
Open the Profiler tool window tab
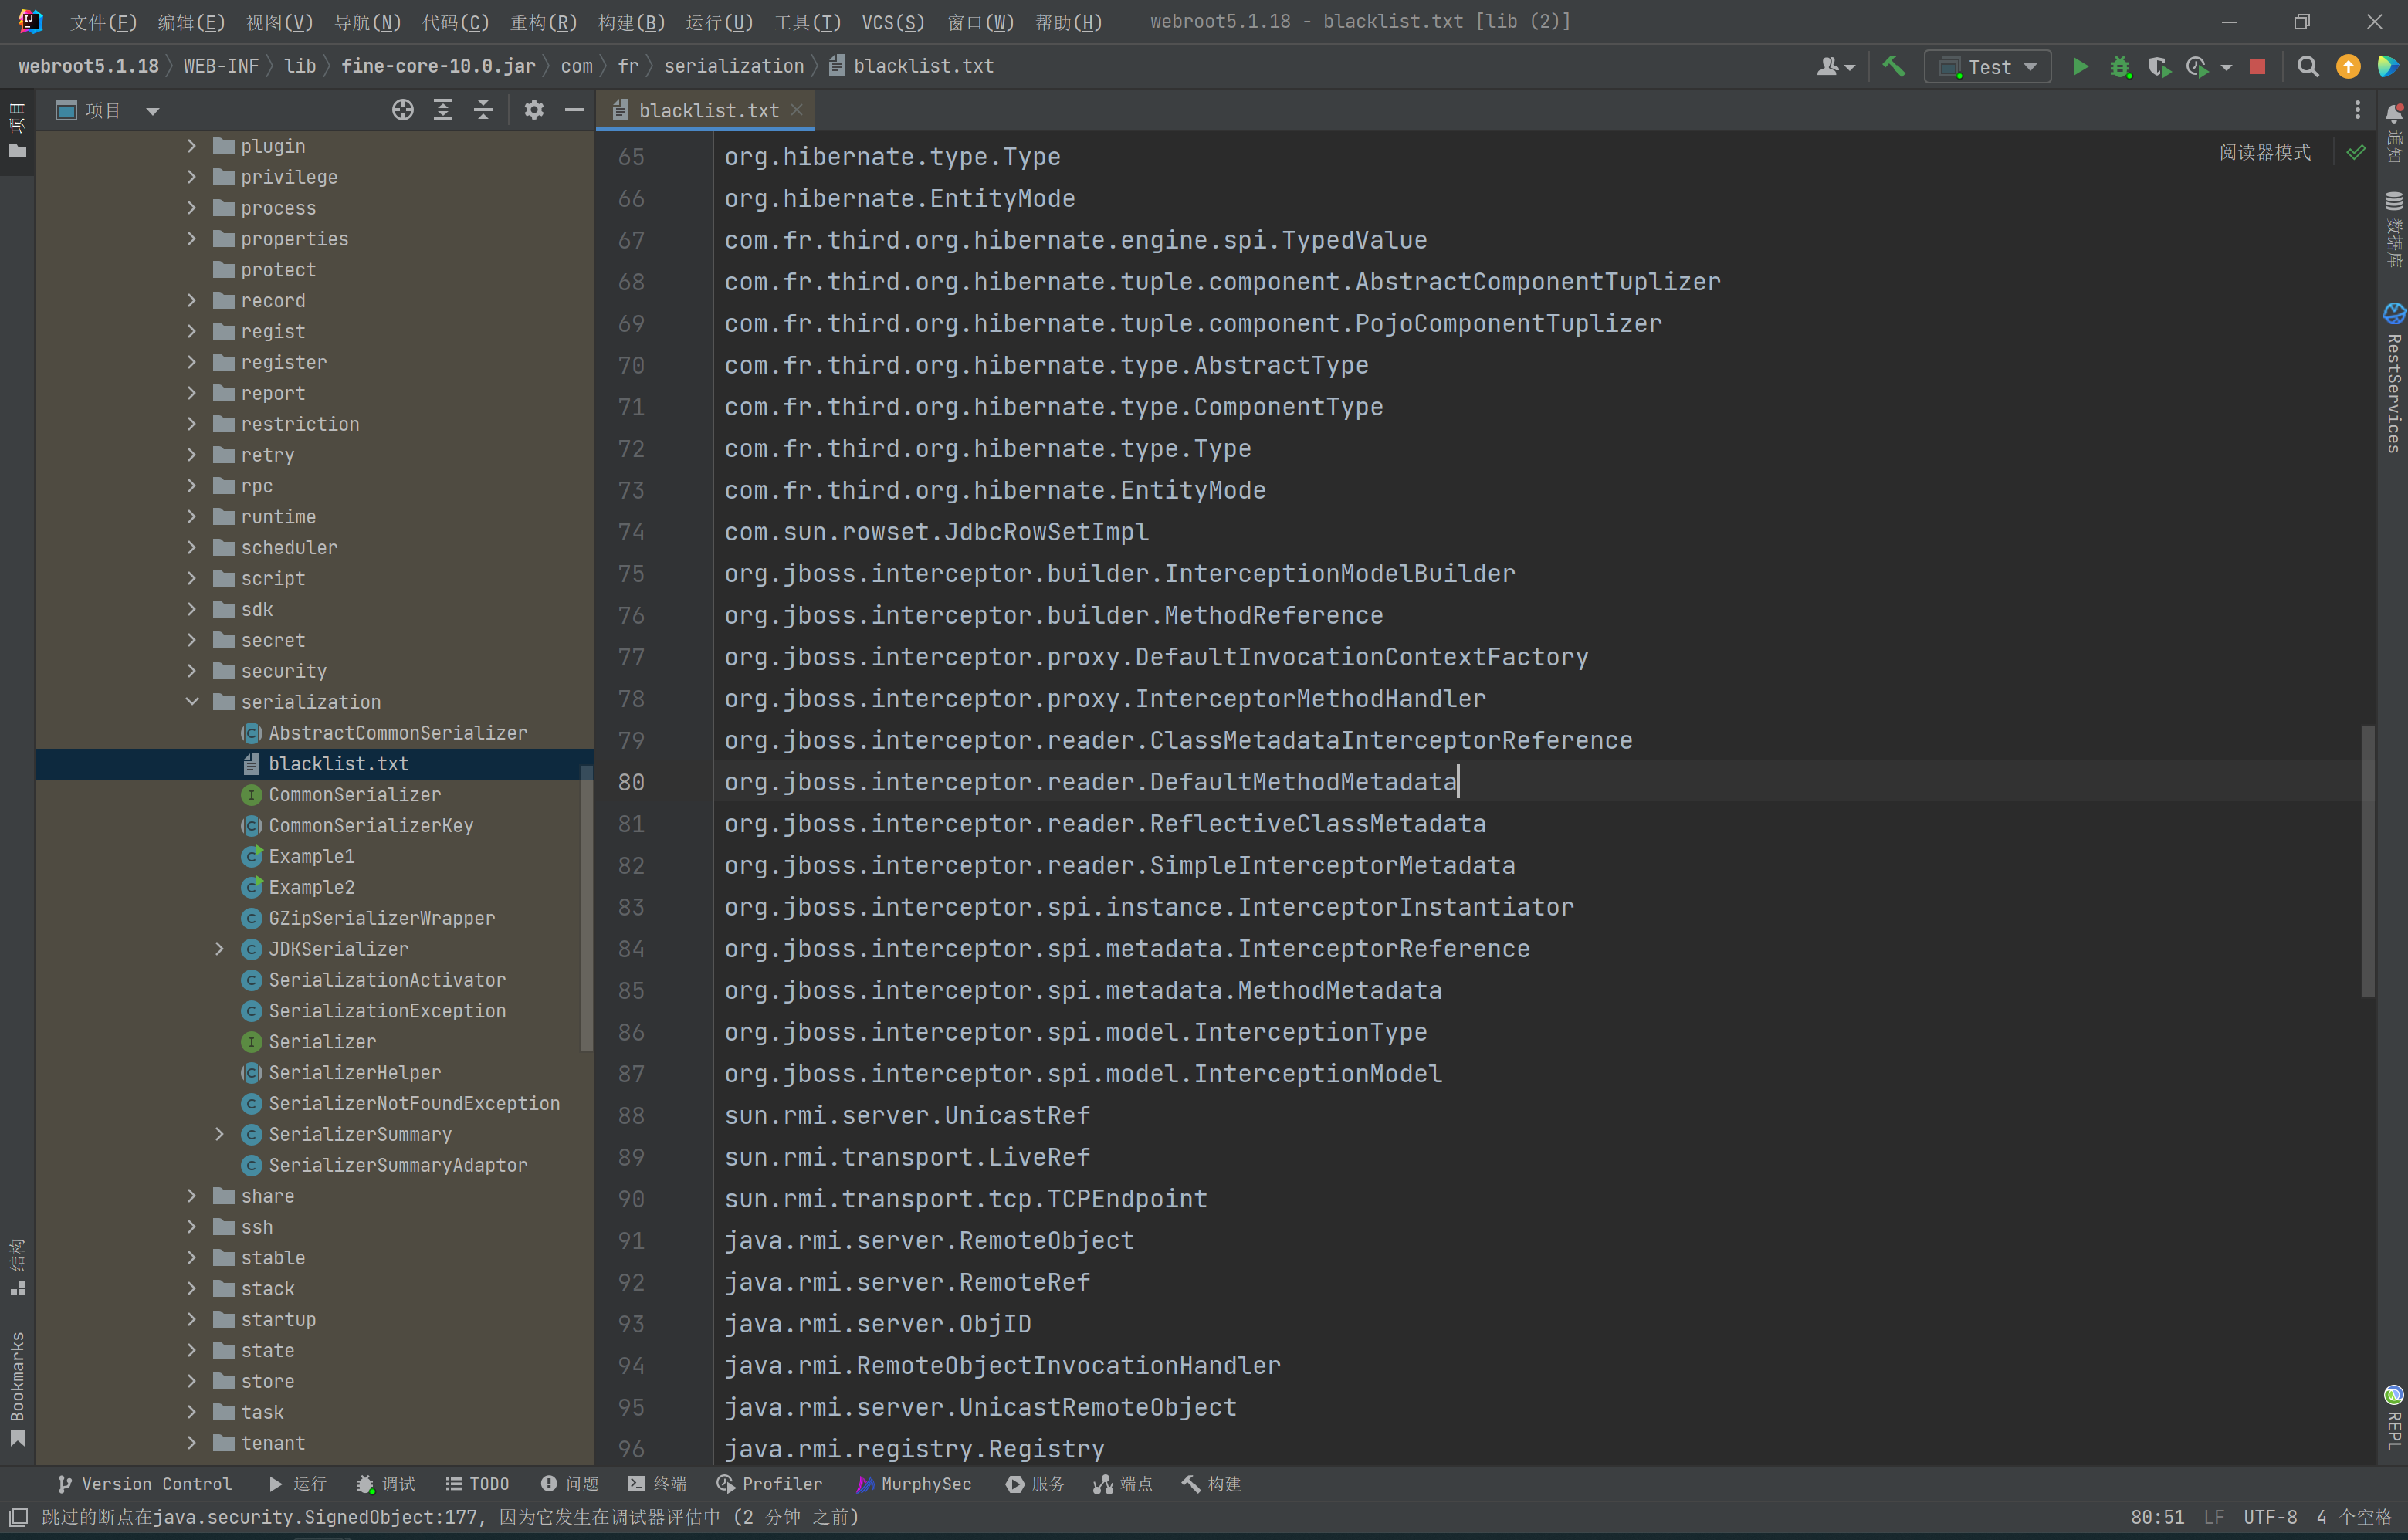(769, 1484)
